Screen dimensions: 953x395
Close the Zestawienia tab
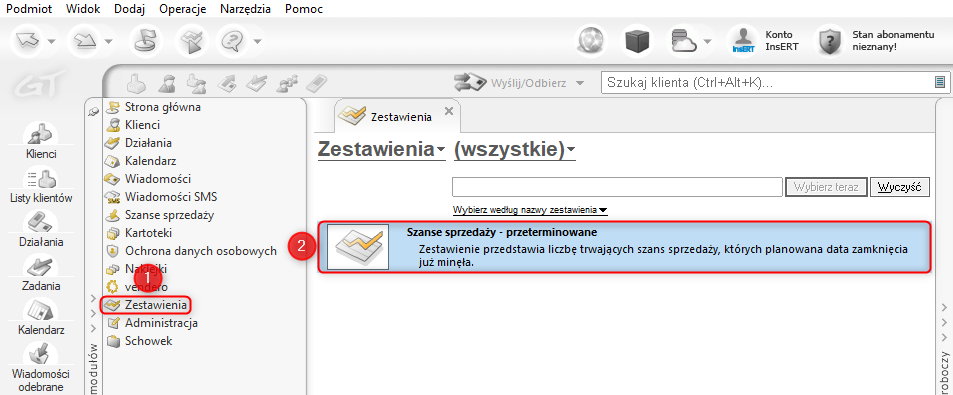(x=449, y=111)
